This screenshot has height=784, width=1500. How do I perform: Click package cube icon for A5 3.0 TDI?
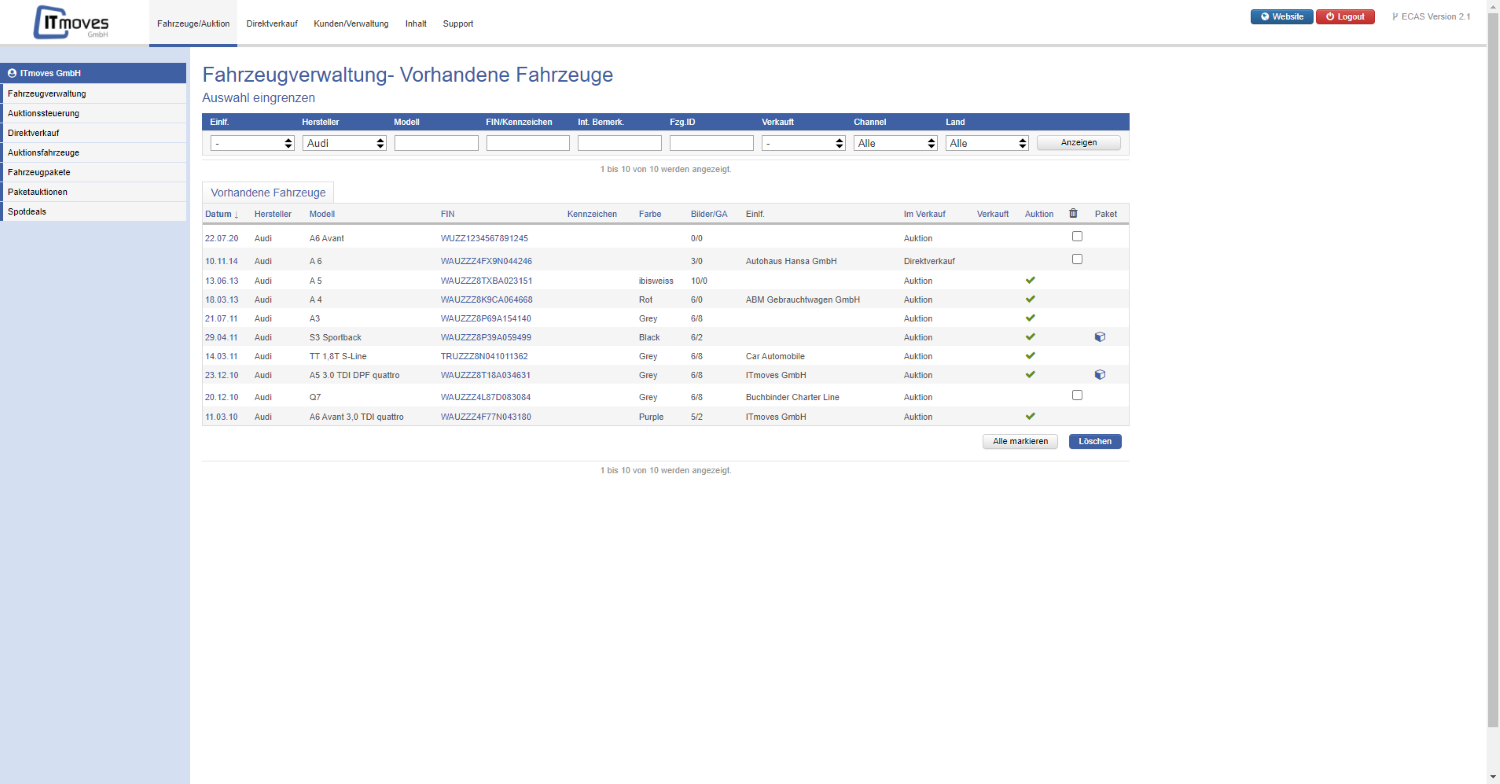(x=1100, y=375)
